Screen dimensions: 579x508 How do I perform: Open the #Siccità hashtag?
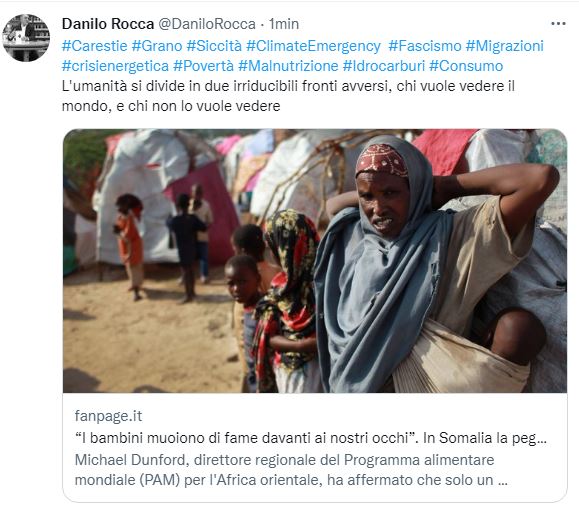click(x=214, y=46)
